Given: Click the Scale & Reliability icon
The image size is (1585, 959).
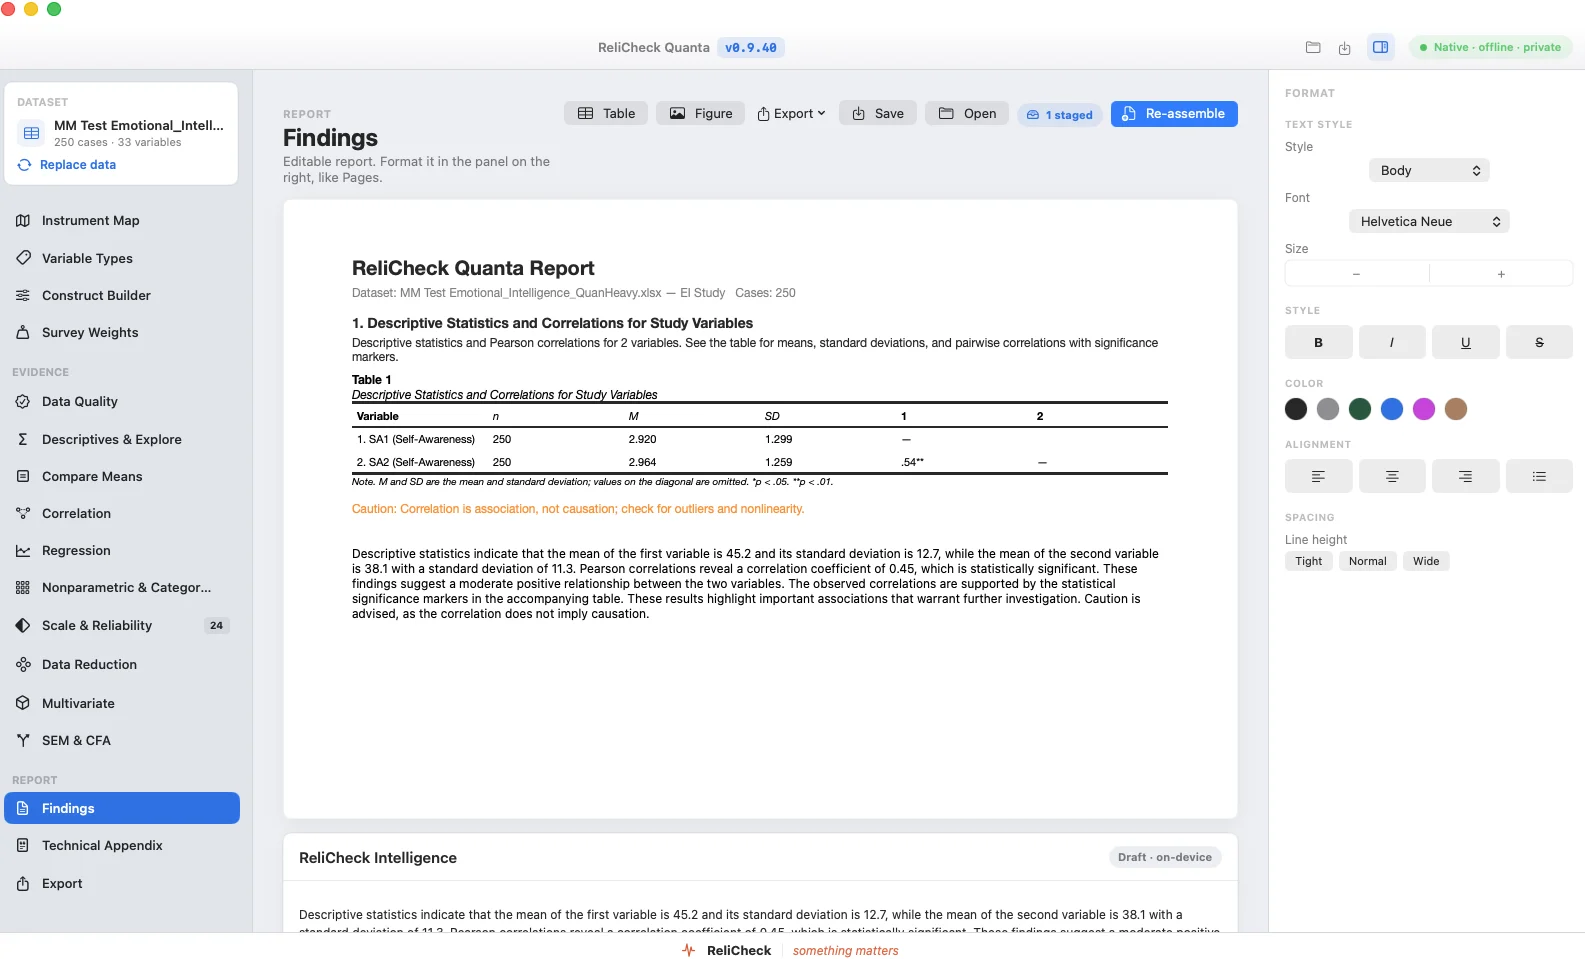Looking at the screenshot, I should pyautogui.click(x=23, y=625).
